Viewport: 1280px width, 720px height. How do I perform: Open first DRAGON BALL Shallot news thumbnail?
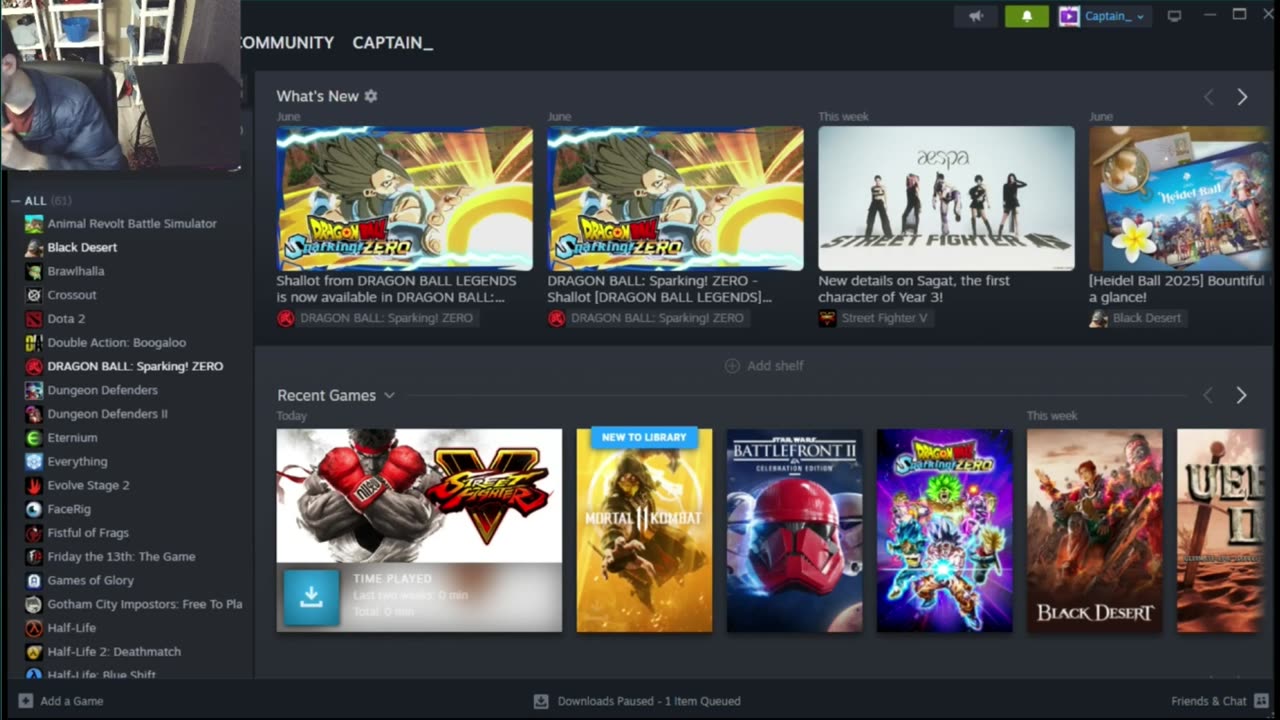click(404, 198)
